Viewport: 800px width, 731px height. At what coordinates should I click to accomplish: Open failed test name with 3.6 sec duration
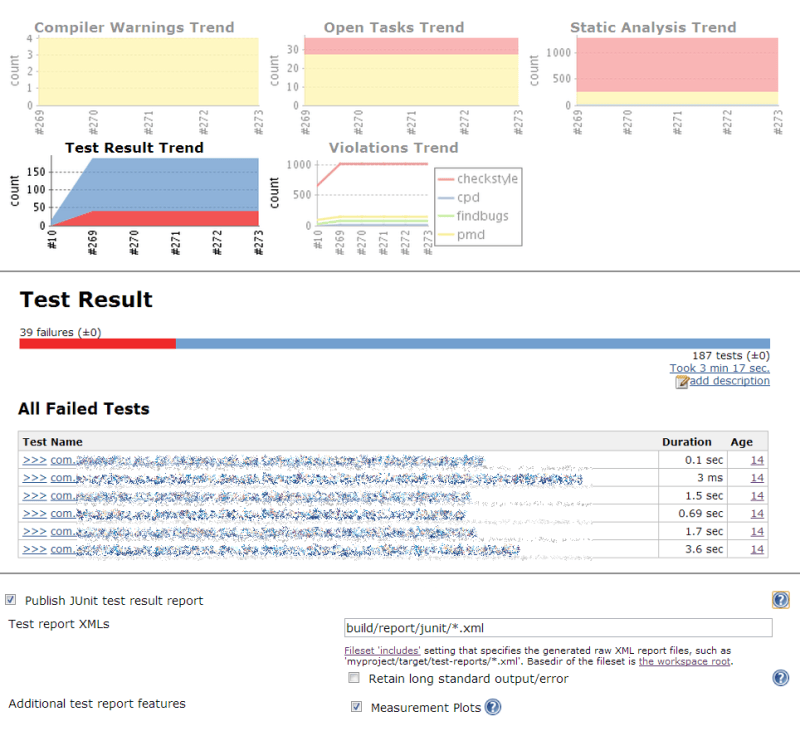coord(285,550)
